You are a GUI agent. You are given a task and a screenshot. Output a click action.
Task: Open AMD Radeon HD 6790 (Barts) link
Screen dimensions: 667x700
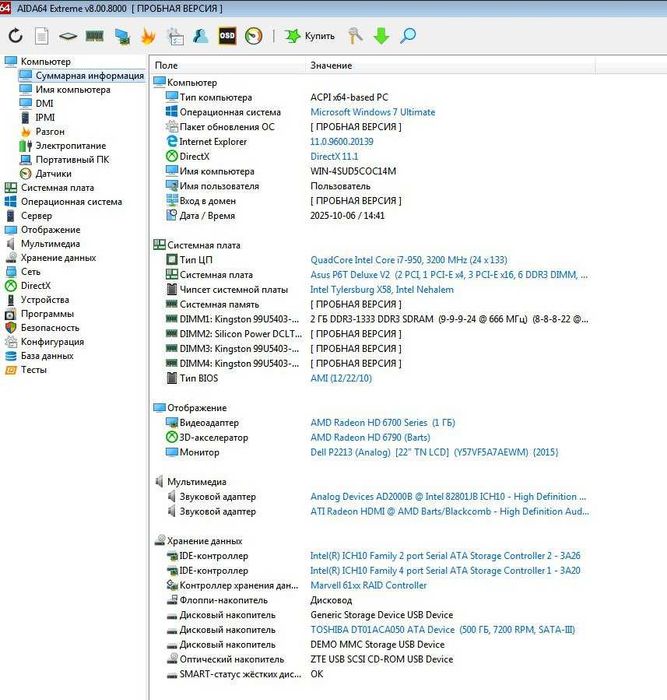tap(370, 437)
